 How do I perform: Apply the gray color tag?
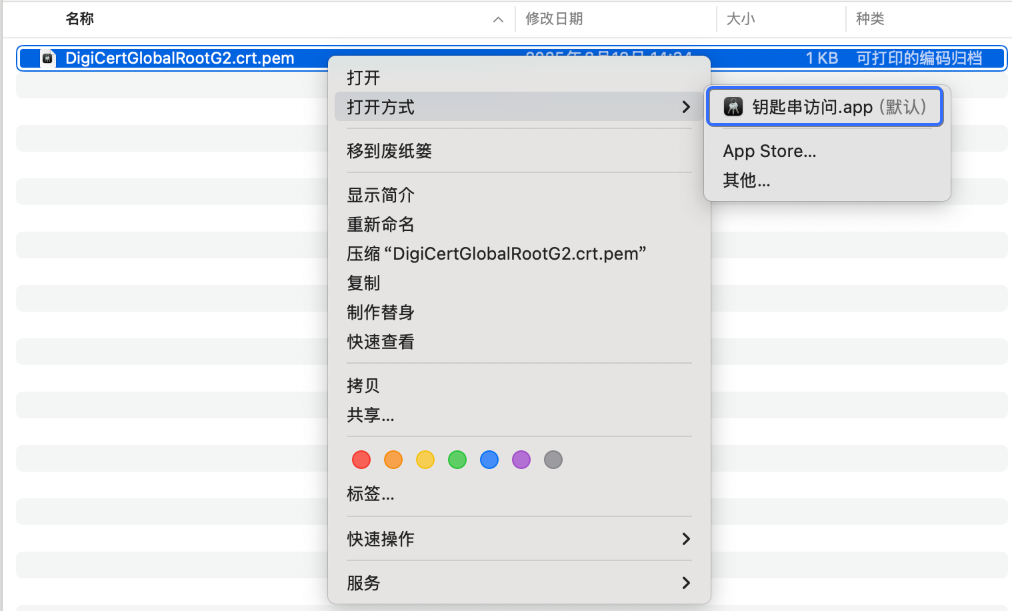tap(553, 460)
